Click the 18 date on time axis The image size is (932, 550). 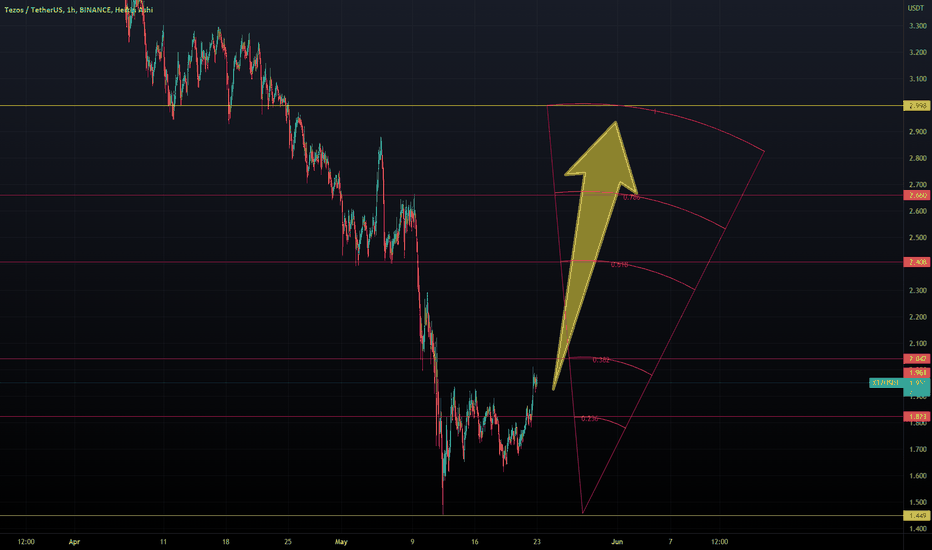pyautogui.click(x=226, y=542)
